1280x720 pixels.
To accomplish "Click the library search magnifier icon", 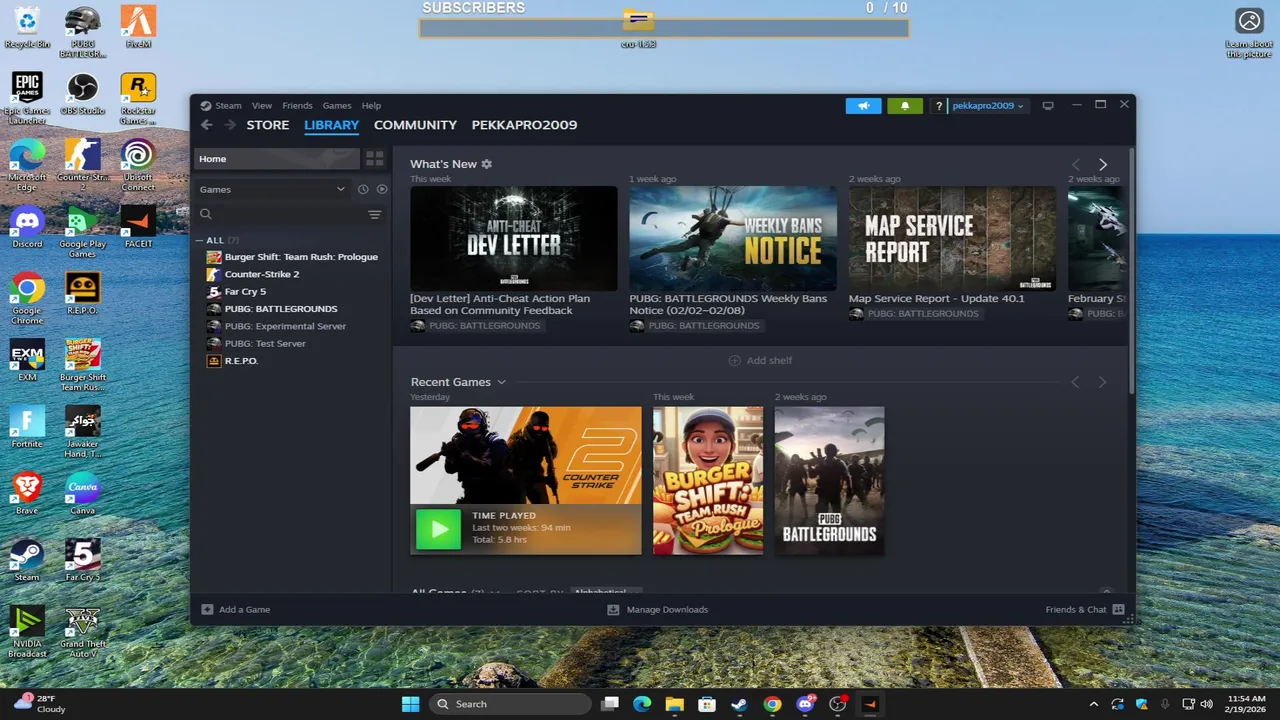I will point(206,214).
